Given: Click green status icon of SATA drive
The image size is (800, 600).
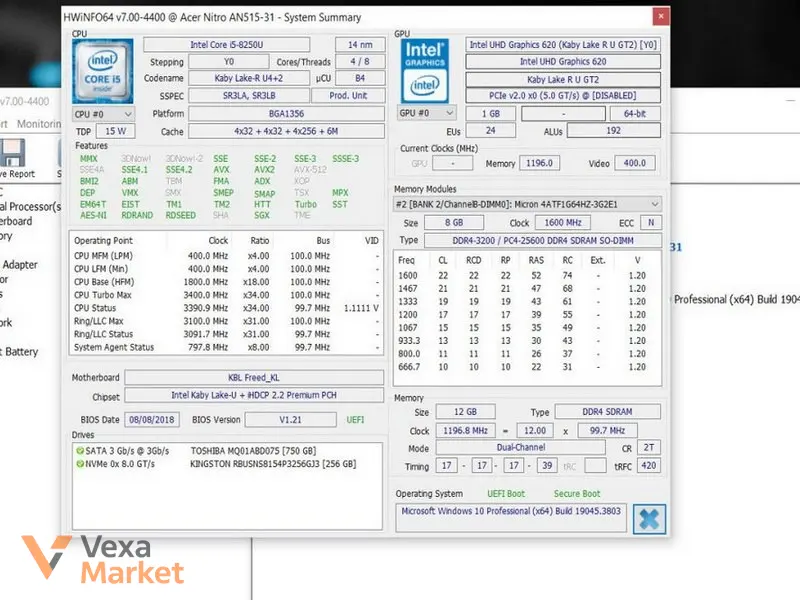Looking at the screenshot, I should (x=80, y=451).
